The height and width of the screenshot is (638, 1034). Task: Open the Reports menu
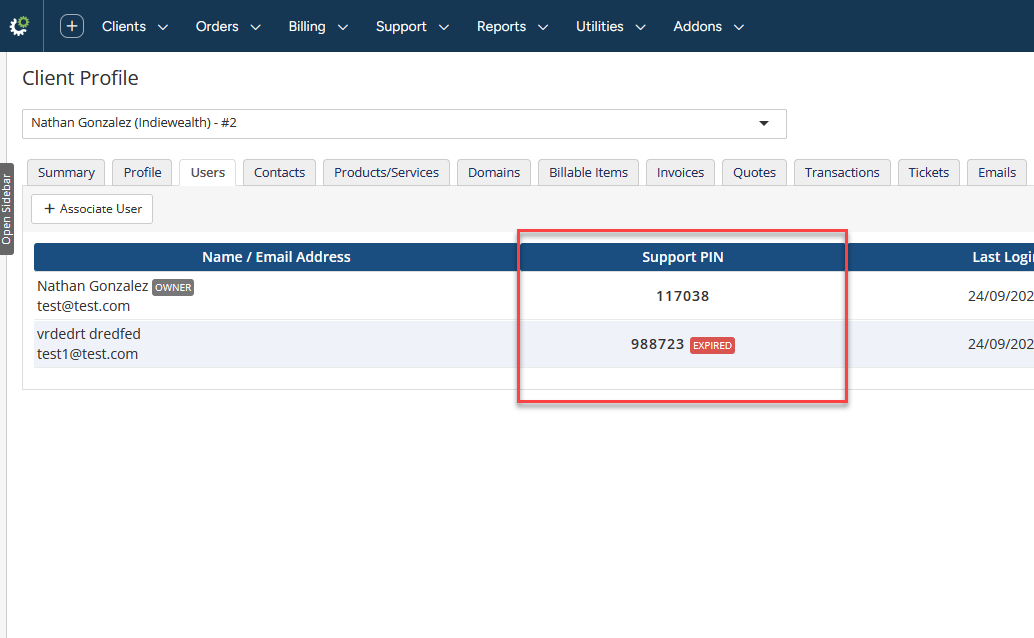click(512, 26)
